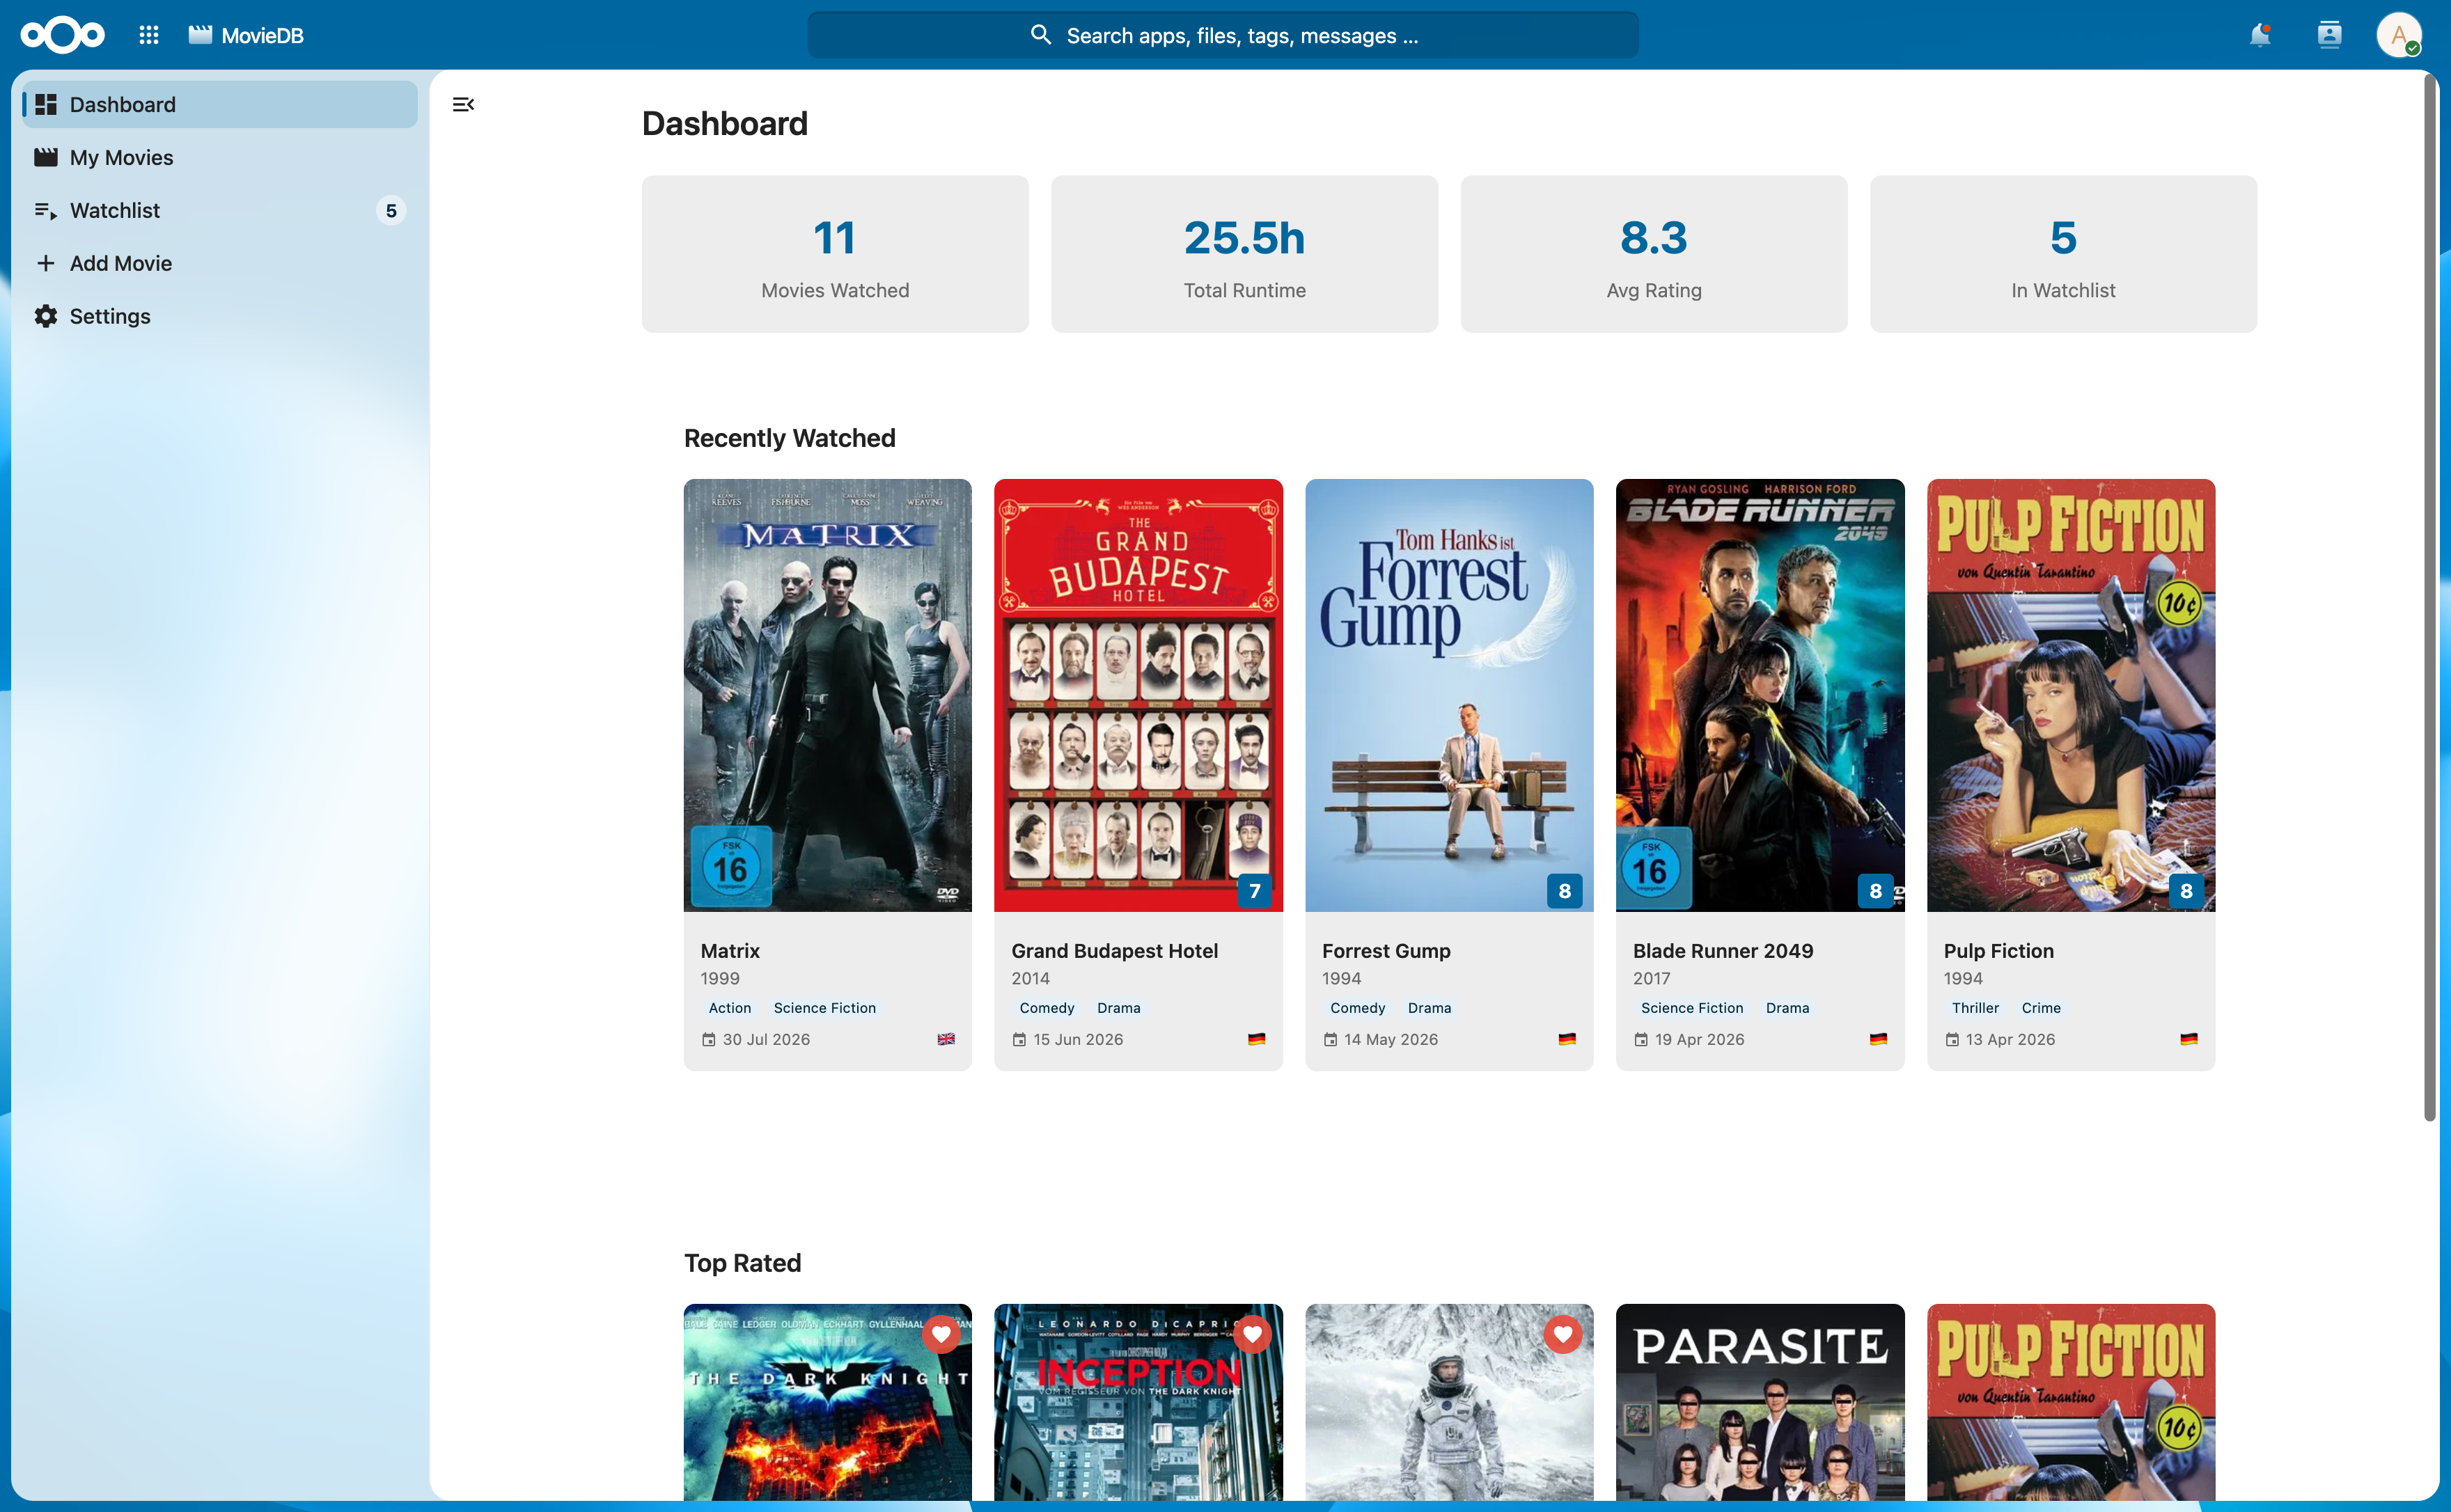The height and width of the screenshot is (1512, 2451).
Task: Click calendar icon beside 19 Apr 2026
Action: coord(1641,1039)
